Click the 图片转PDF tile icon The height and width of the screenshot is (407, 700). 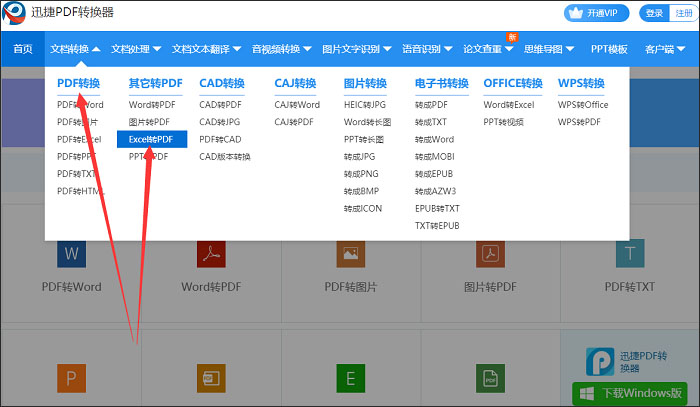(x=490, y=253)
